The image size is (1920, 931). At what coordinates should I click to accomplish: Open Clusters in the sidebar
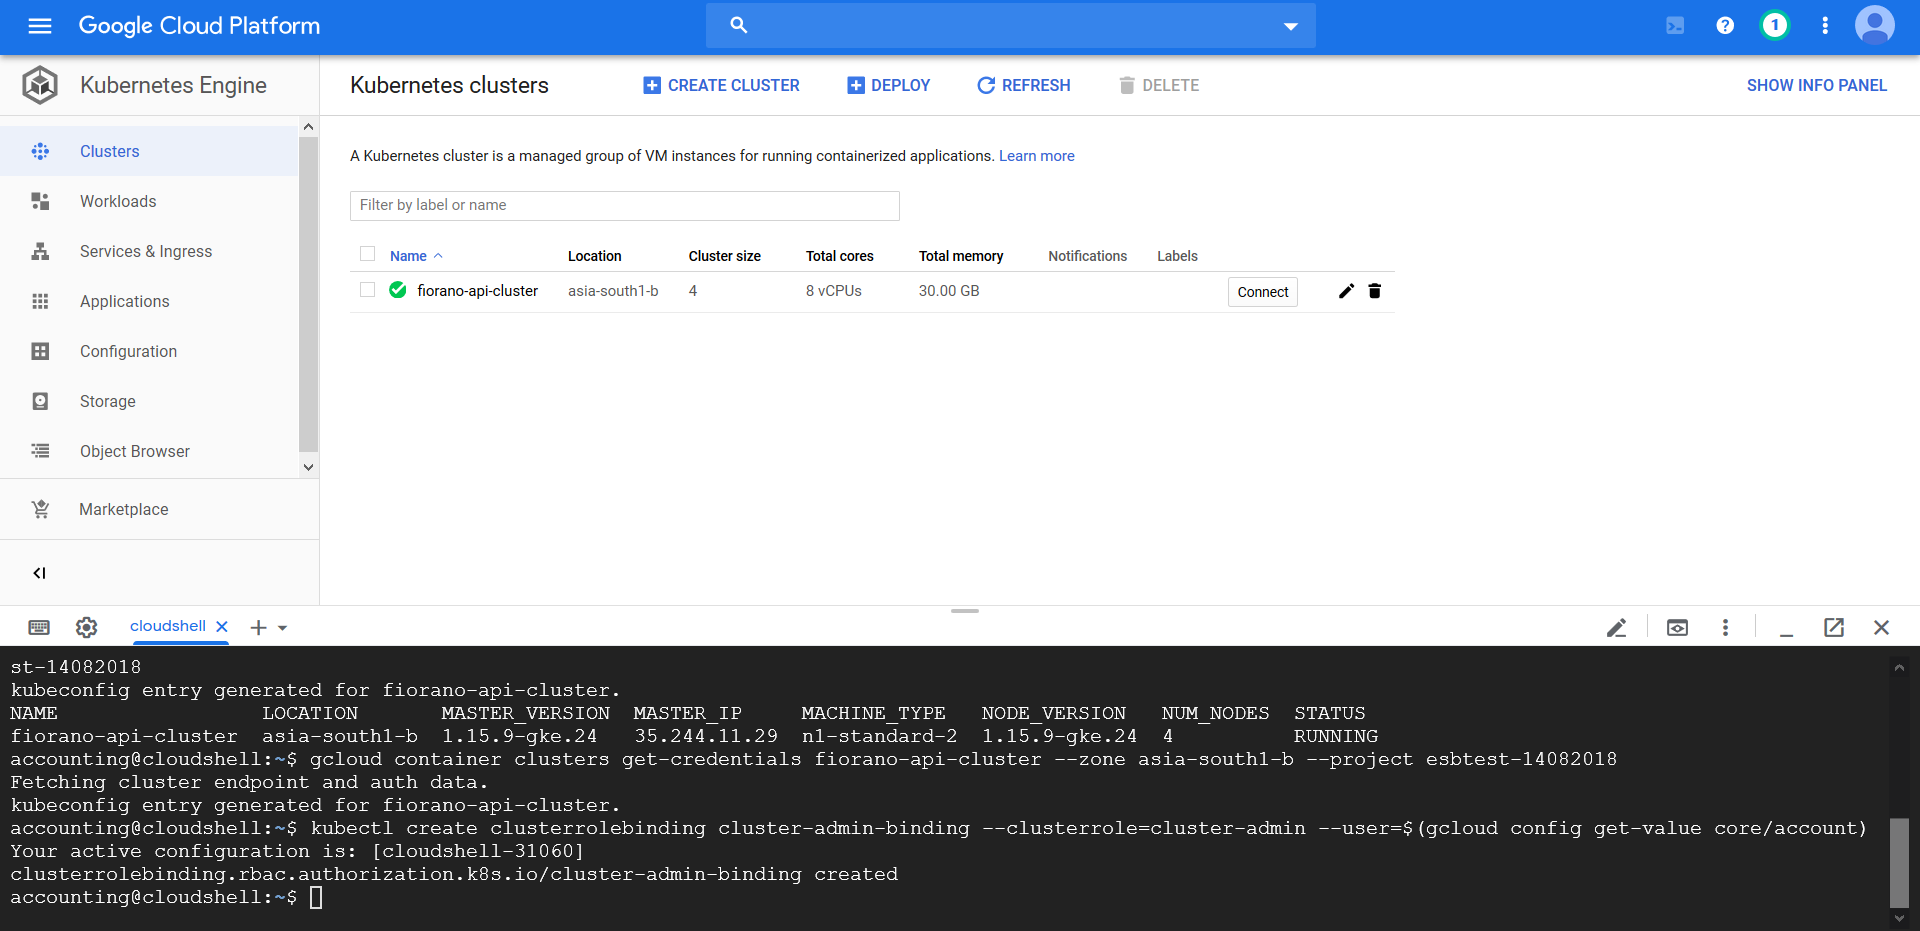point(149,151)
